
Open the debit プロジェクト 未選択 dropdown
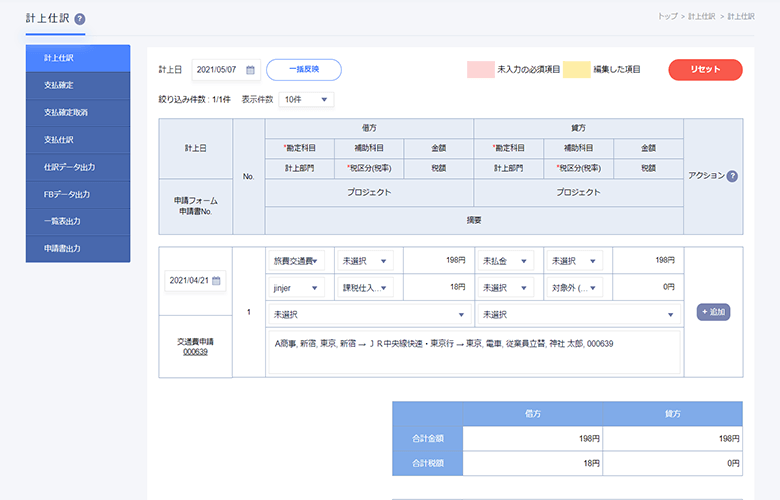368,314
